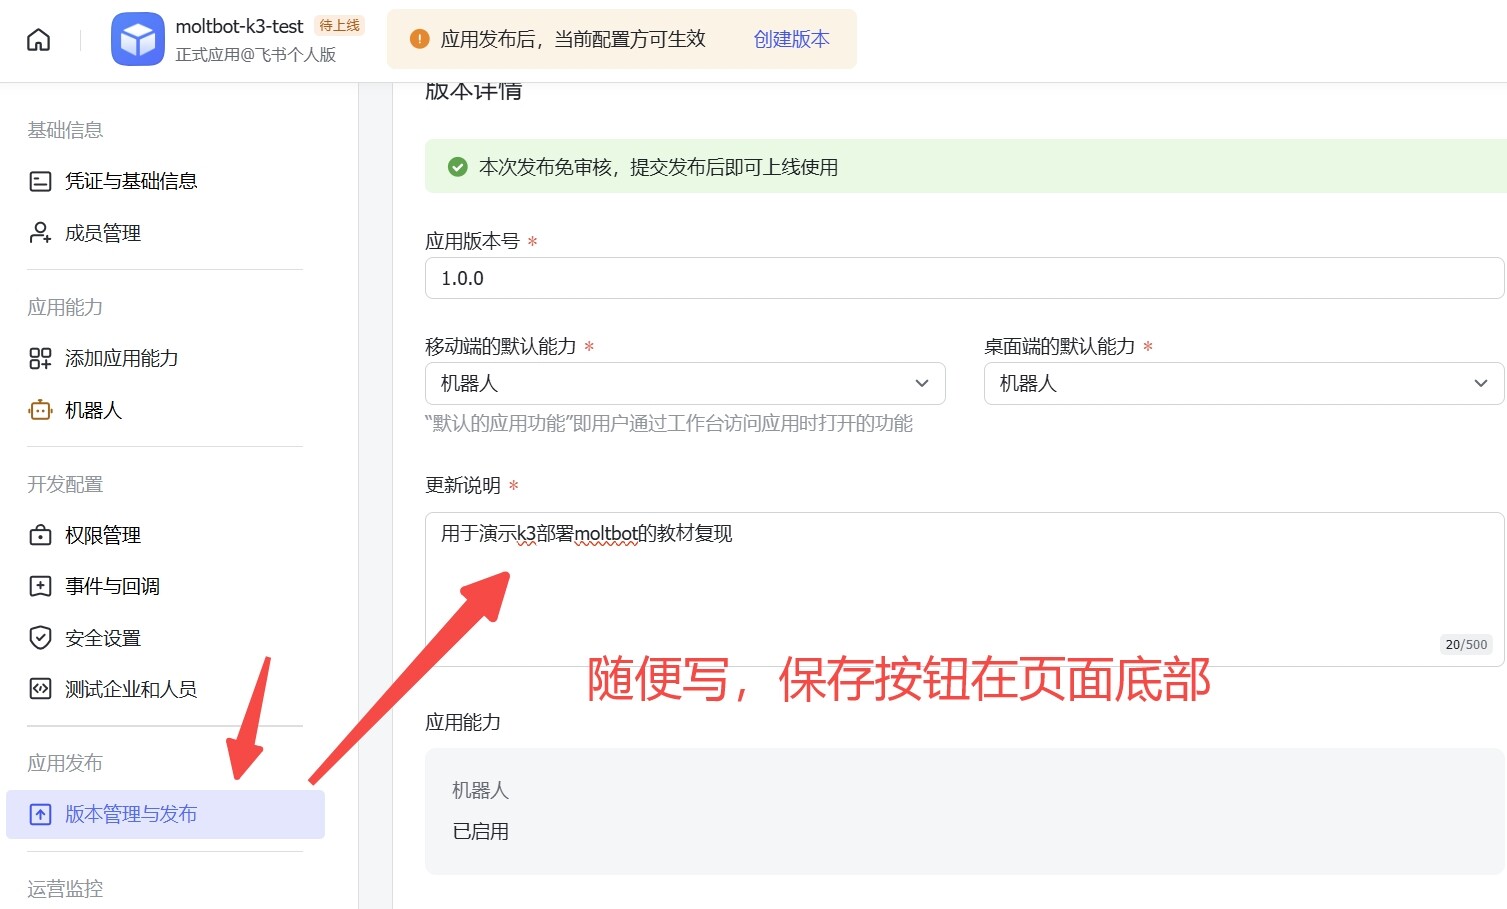This screenshot has width=1507, height=909.
Task: Click the 创建版本 link in banner
Action: pyautogui.click(x=791, y=39)
